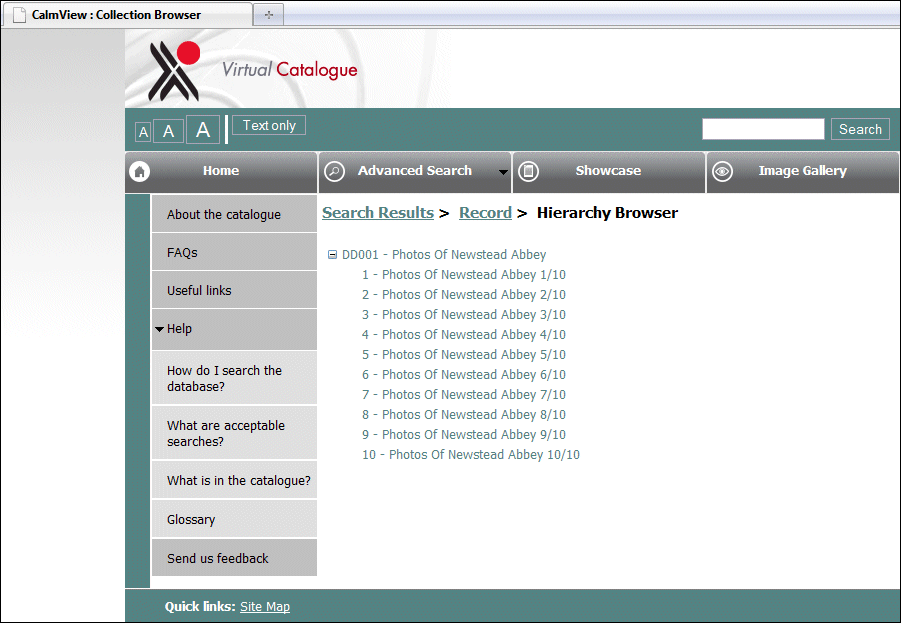Image resolution: width=901 pixels, height=623 pixels.
Task: Click the Showcase icon
Action: (x=528, y=171)
